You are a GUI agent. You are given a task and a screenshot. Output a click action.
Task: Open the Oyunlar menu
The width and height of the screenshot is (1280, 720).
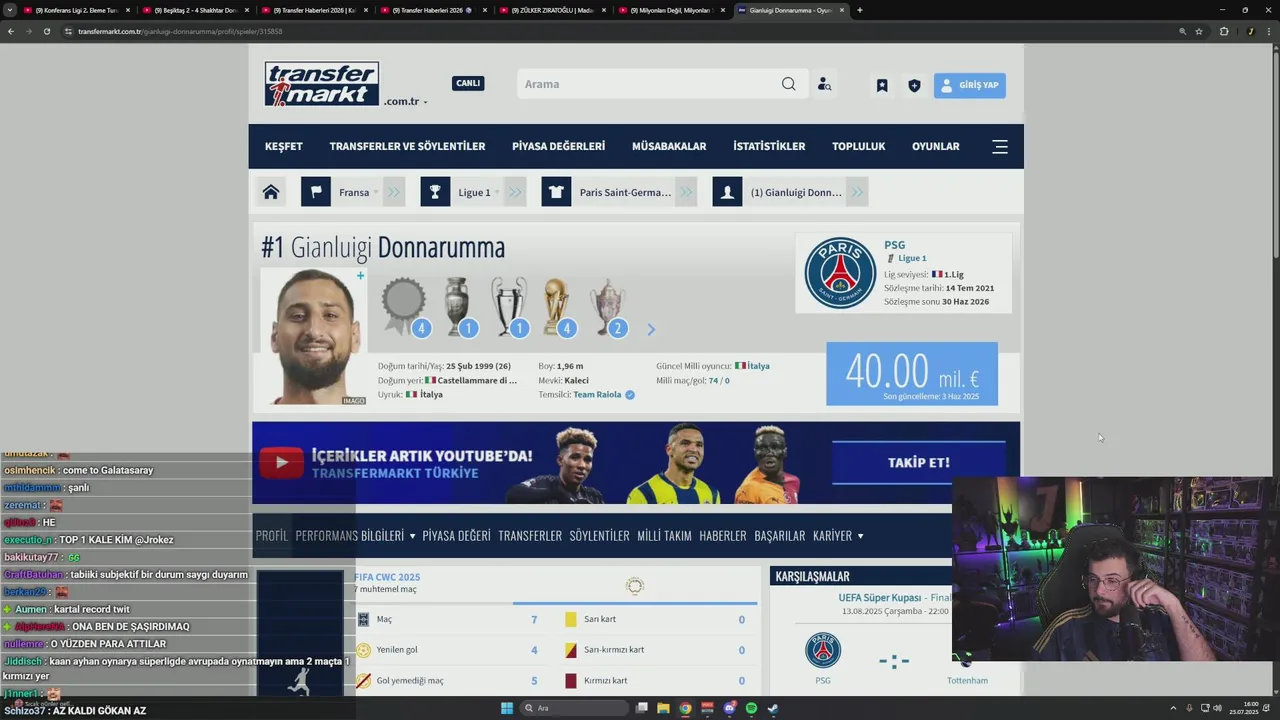click(936, 146)
